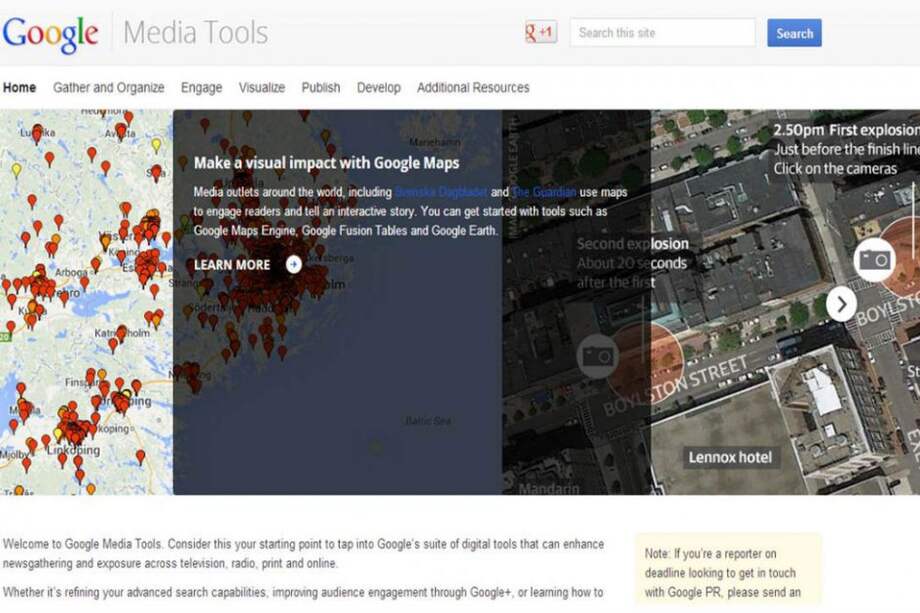The width and height of the screenshot is (920, 613).
Task: Select Gather and Organize in the navigation
Action: [x=108, y=87]
